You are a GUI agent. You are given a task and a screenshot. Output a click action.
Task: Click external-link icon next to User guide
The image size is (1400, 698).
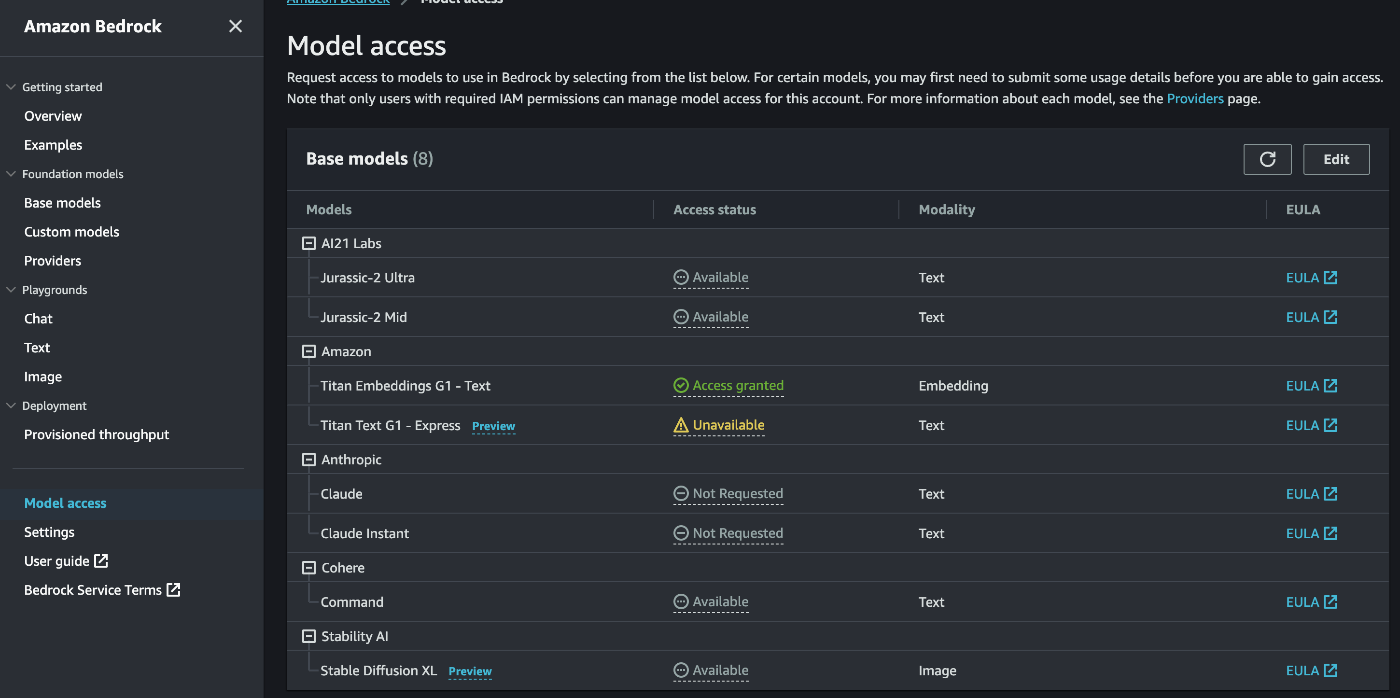point(101,561)
